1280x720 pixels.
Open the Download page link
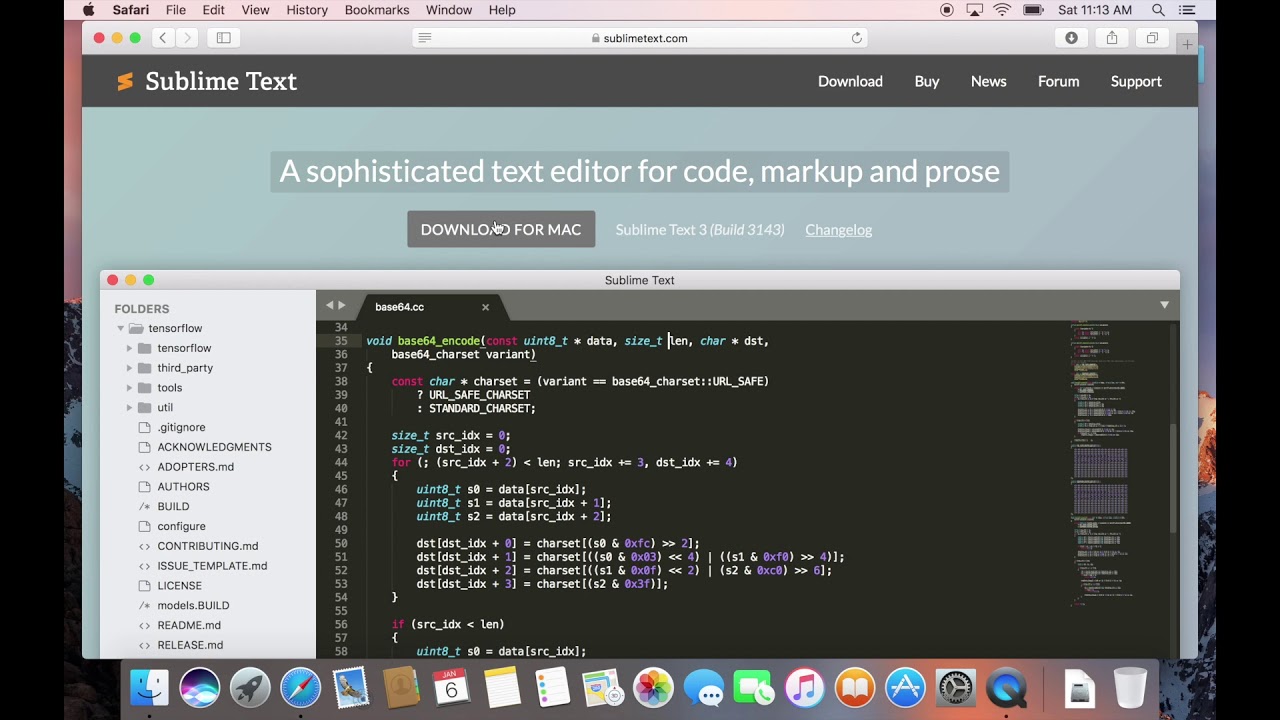coord(850,81)
